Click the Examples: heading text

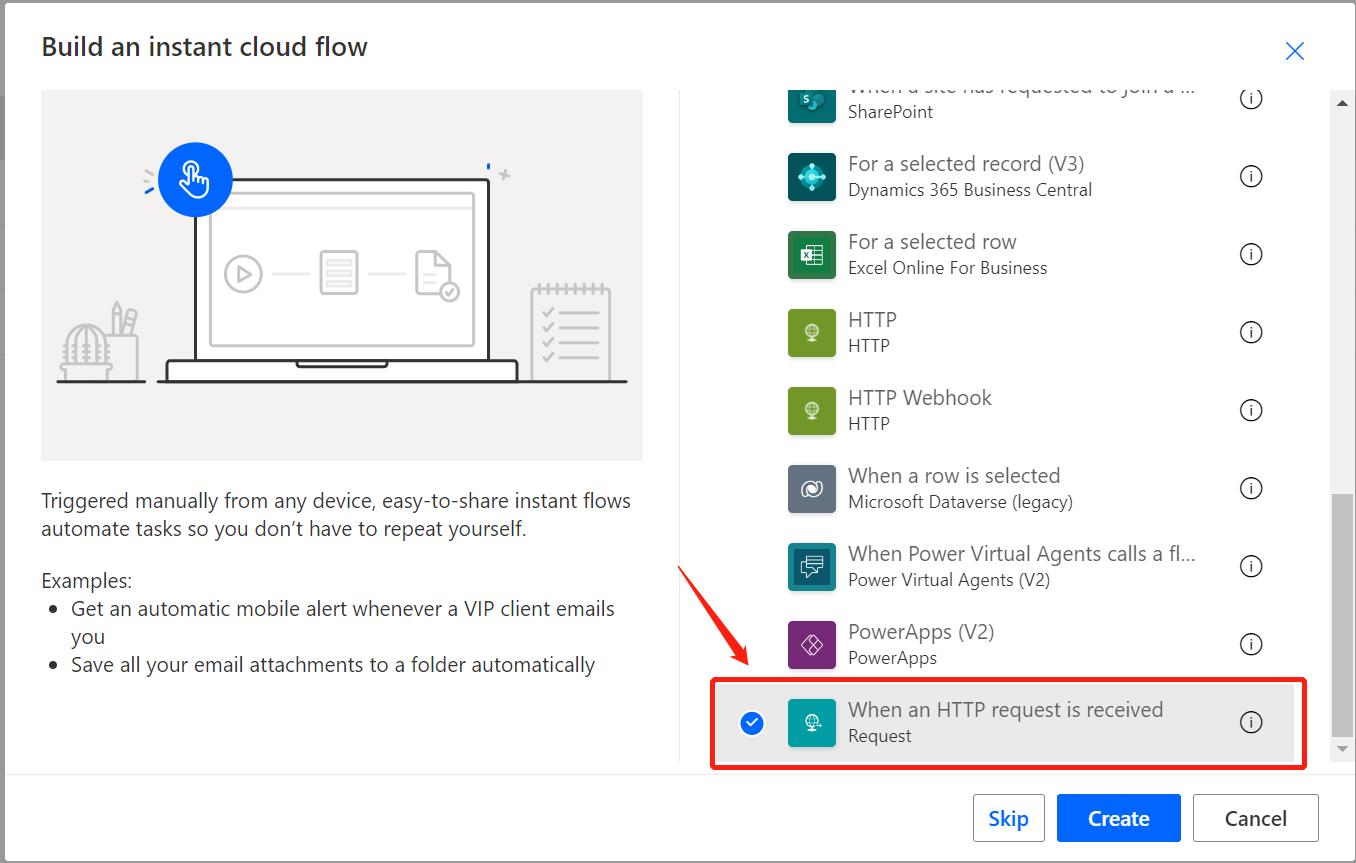click(86, 581)
